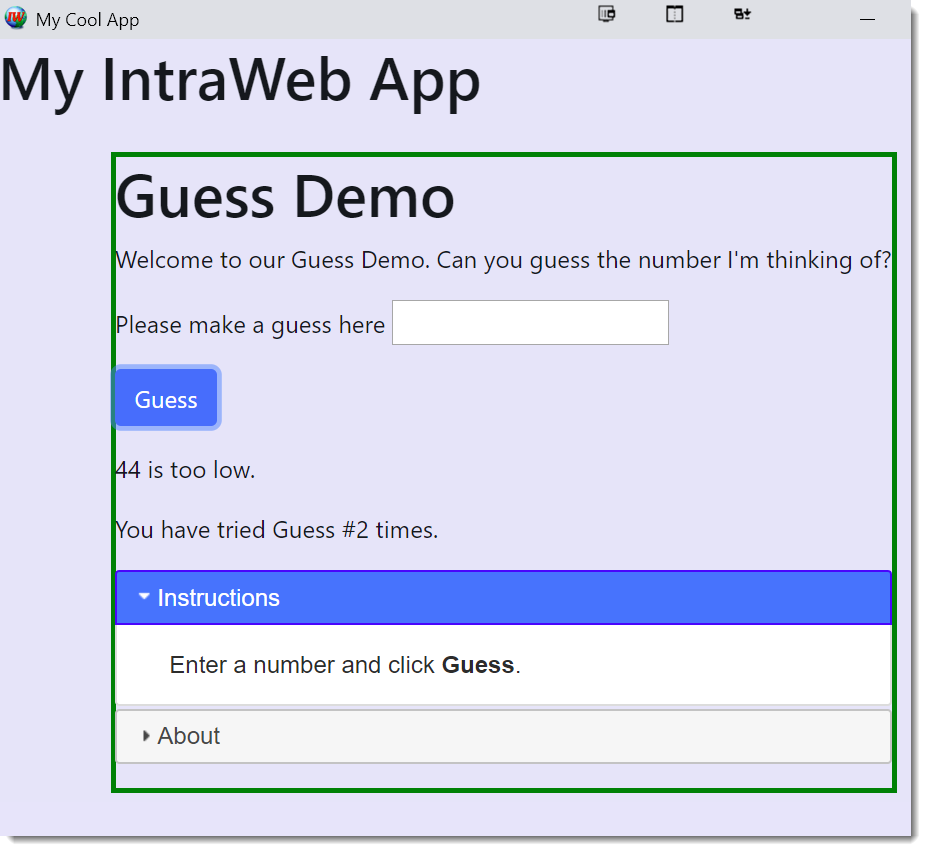Focus the guess number input field

point(530,323)
